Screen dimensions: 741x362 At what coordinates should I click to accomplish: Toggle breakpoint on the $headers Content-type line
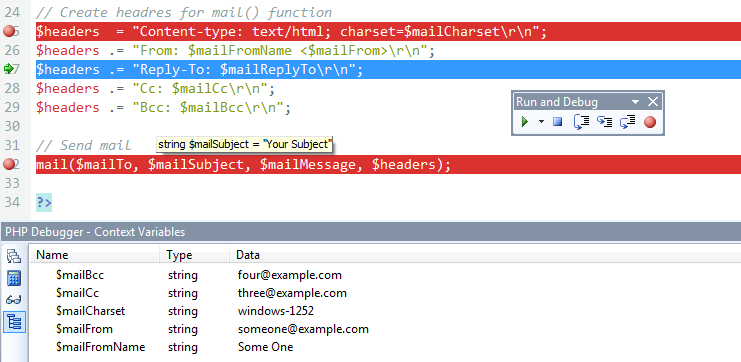pyautogui.click(x=9, y=31)
